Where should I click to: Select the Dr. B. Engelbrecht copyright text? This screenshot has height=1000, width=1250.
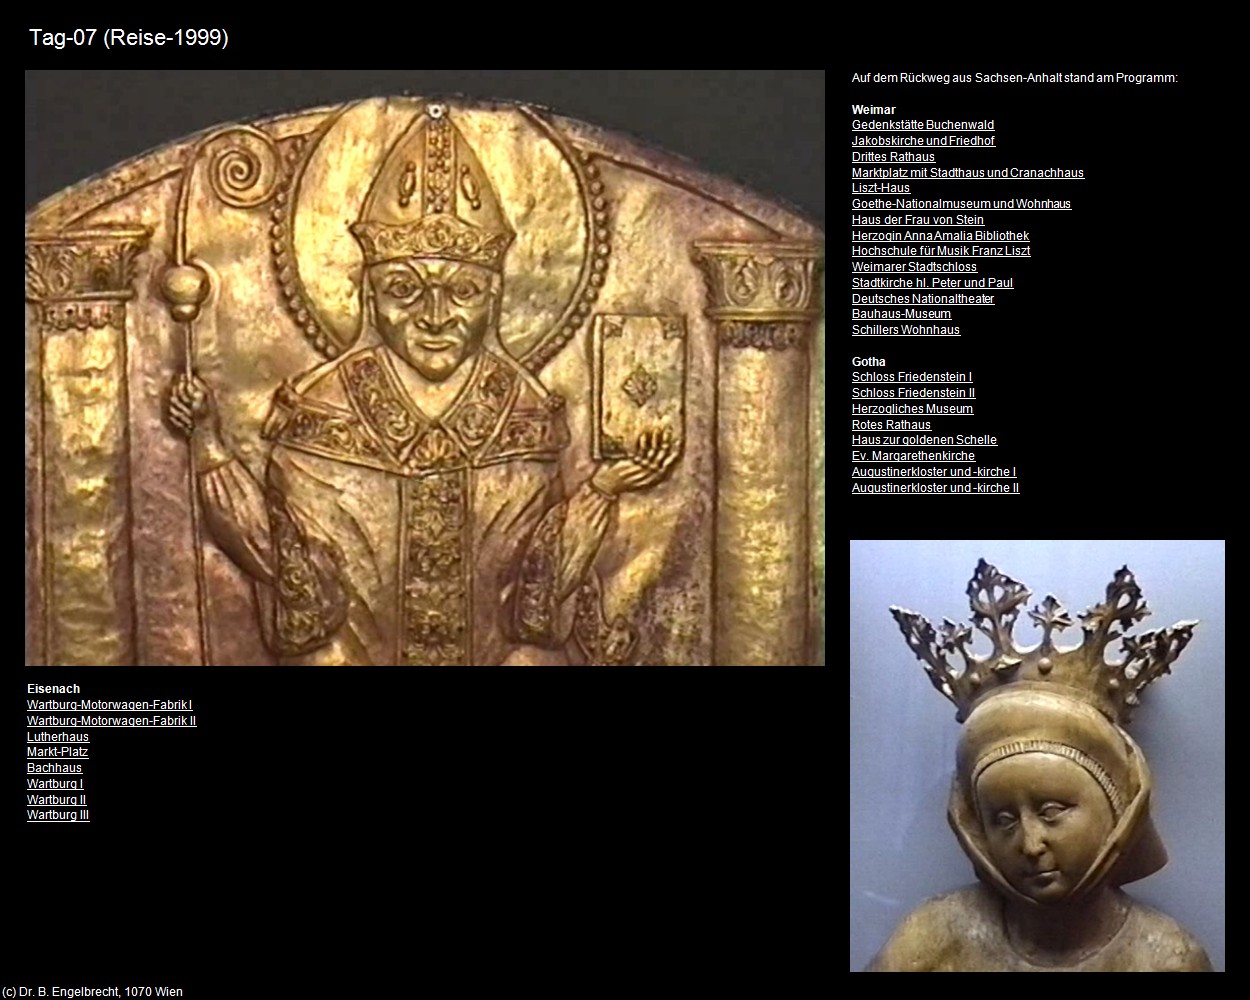pyautogui.click(x=93, y=992)
